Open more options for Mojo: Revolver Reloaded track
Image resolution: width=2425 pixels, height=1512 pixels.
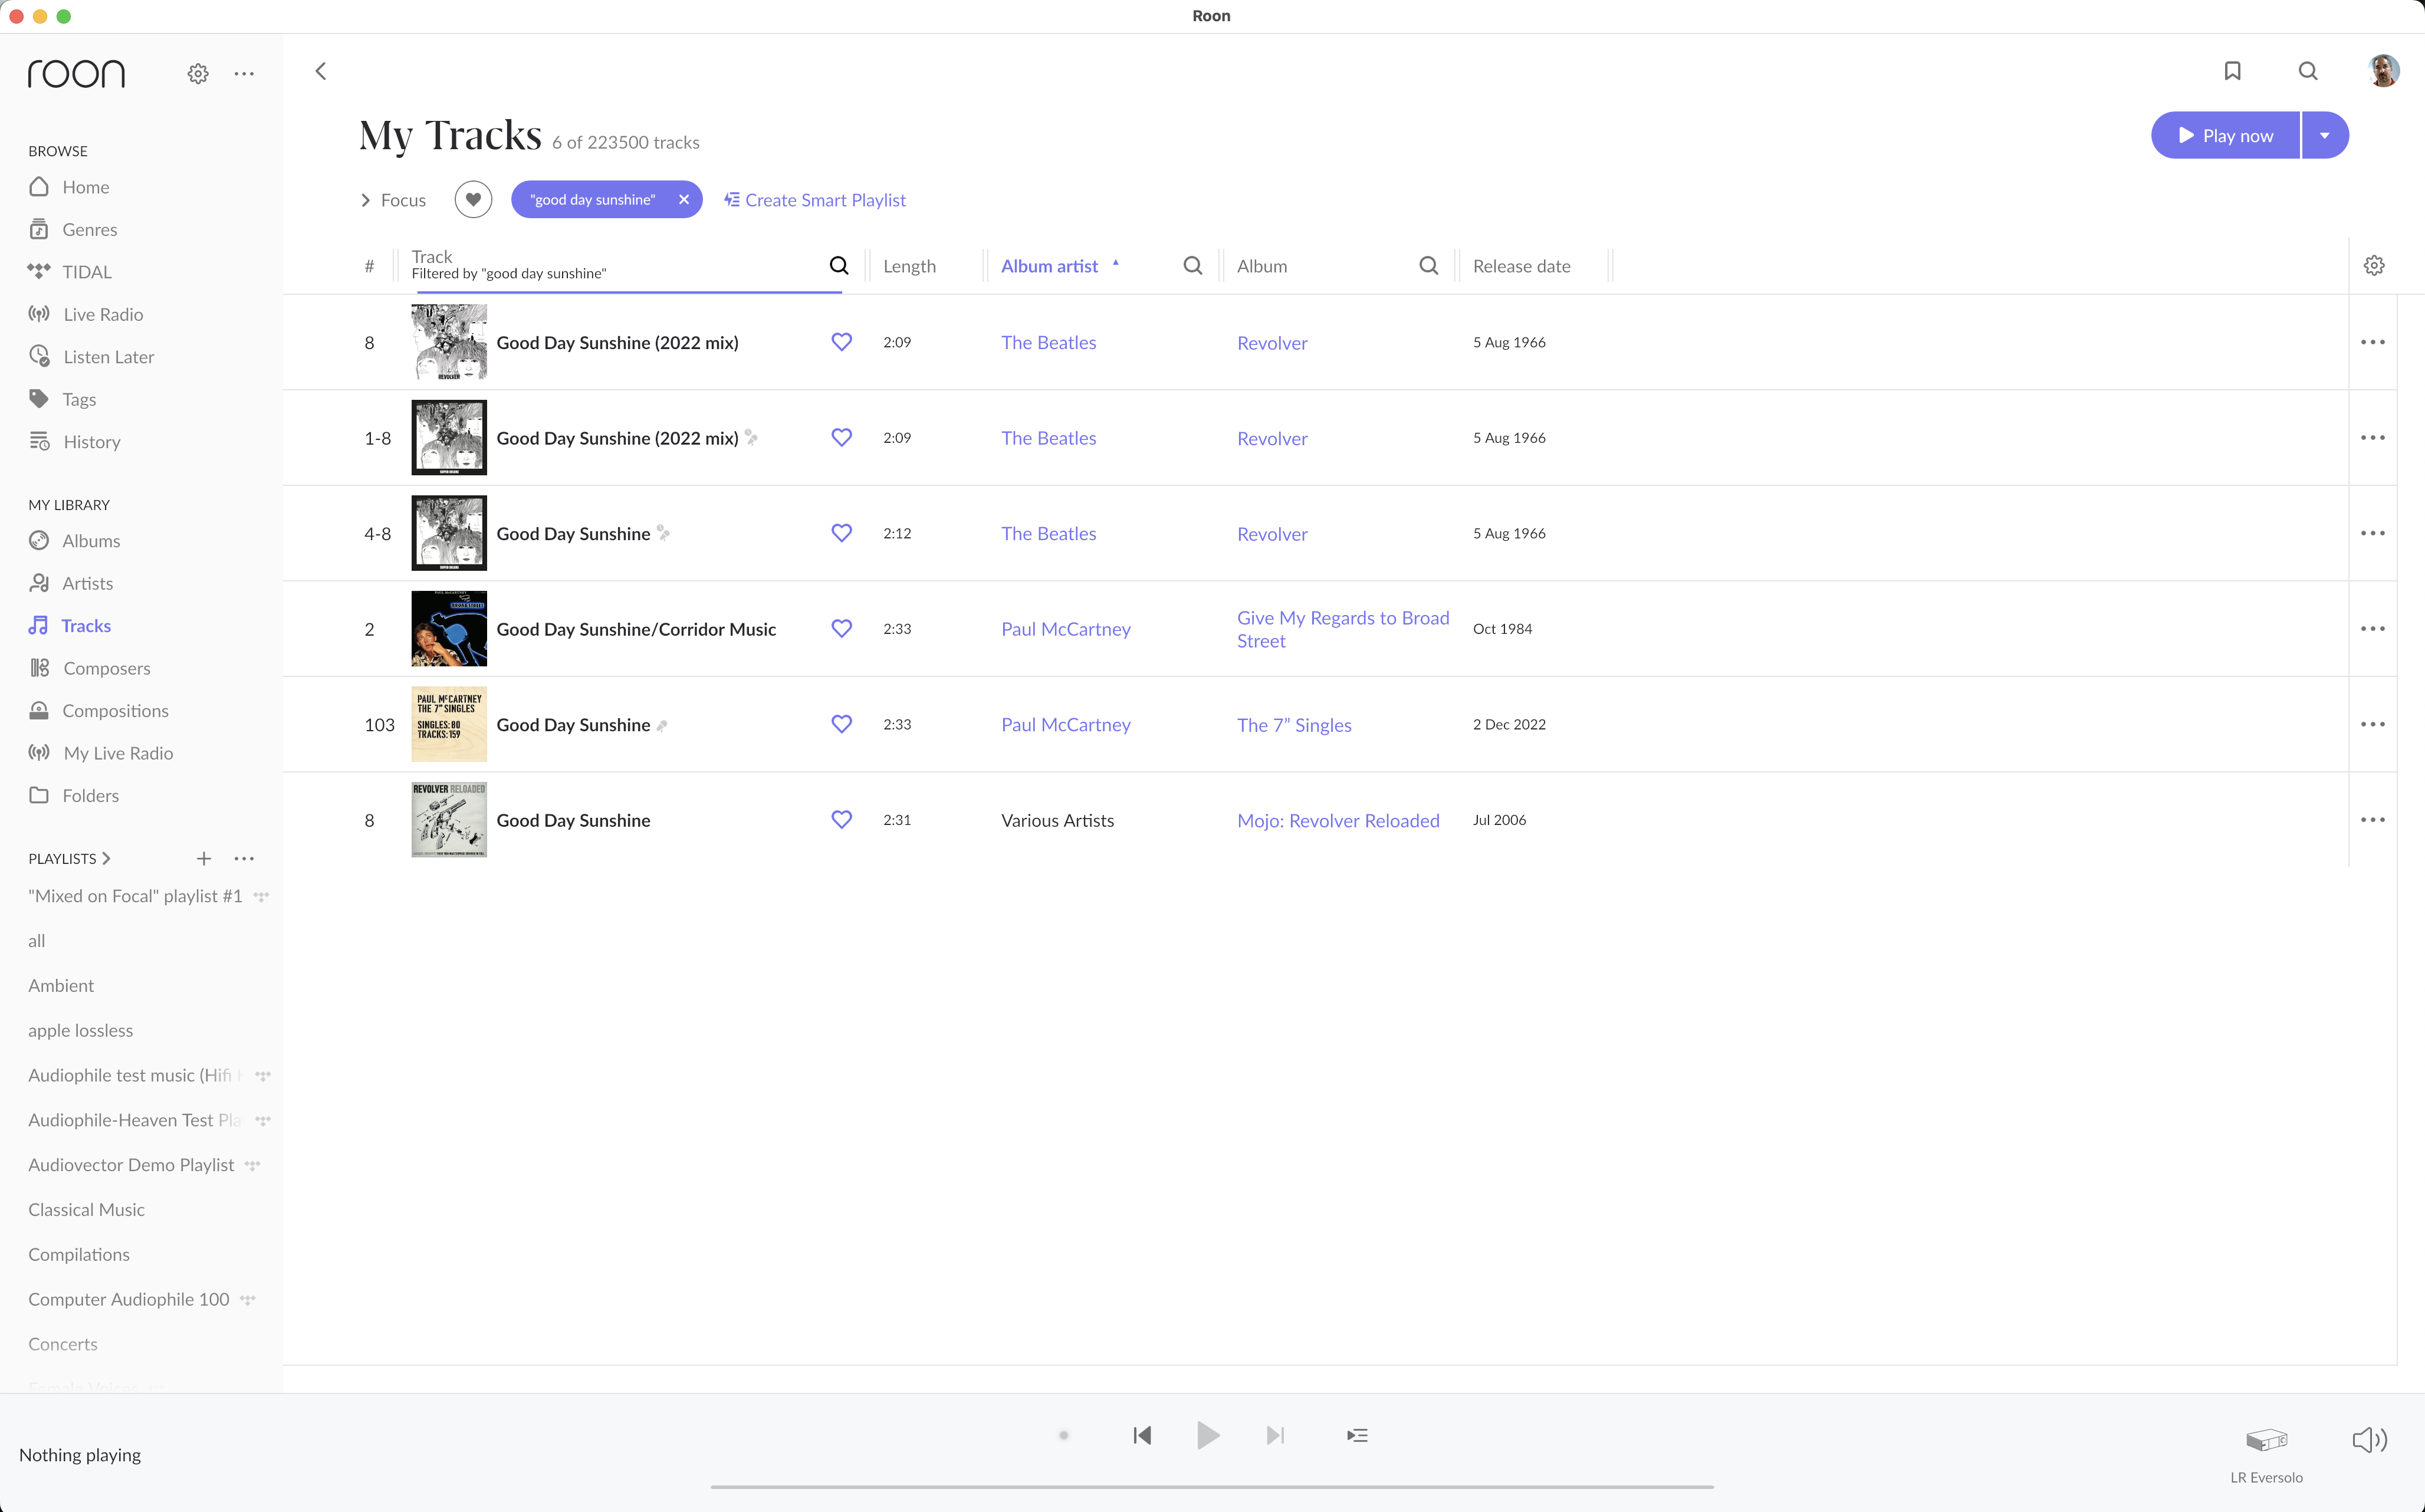pyautogui.click(x=2373, y=820)
